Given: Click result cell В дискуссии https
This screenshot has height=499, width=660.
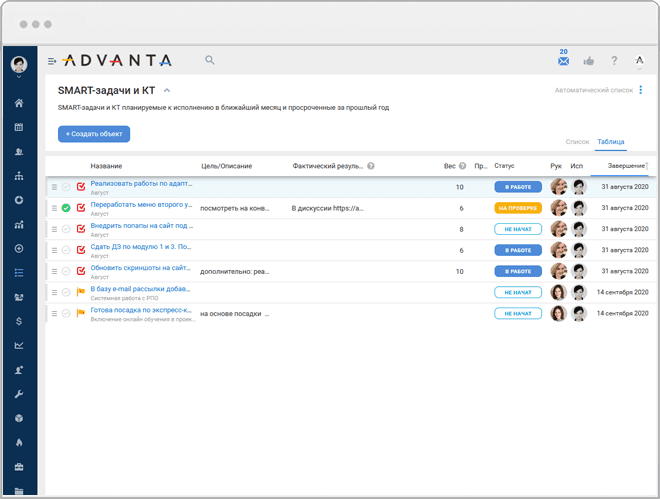Looking at the screenshot, I should tap(327, 208).
